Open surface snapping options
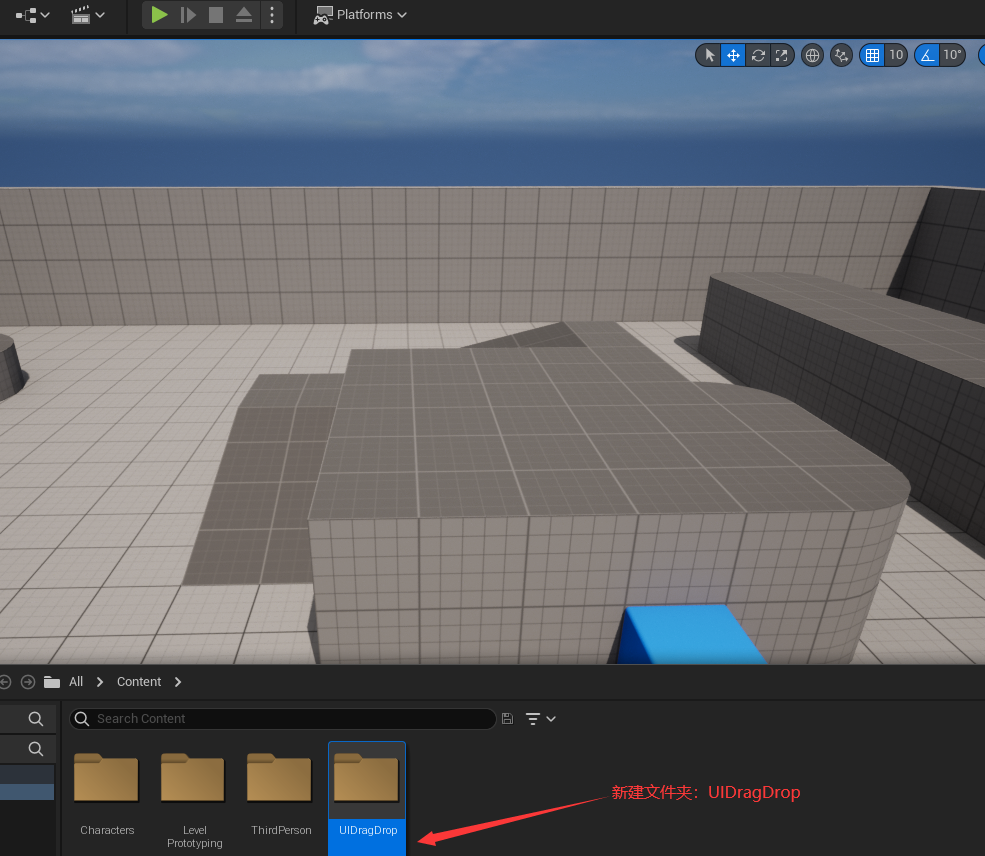 841,55
